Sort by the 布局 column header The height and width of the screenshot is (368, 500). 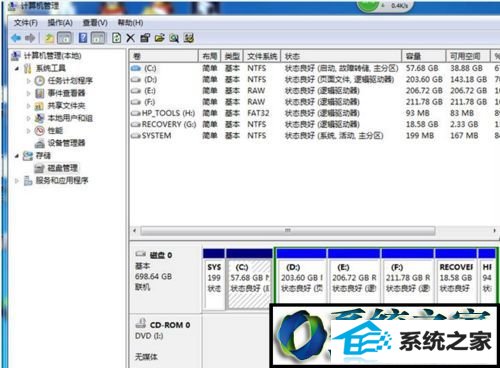[210, 56]
